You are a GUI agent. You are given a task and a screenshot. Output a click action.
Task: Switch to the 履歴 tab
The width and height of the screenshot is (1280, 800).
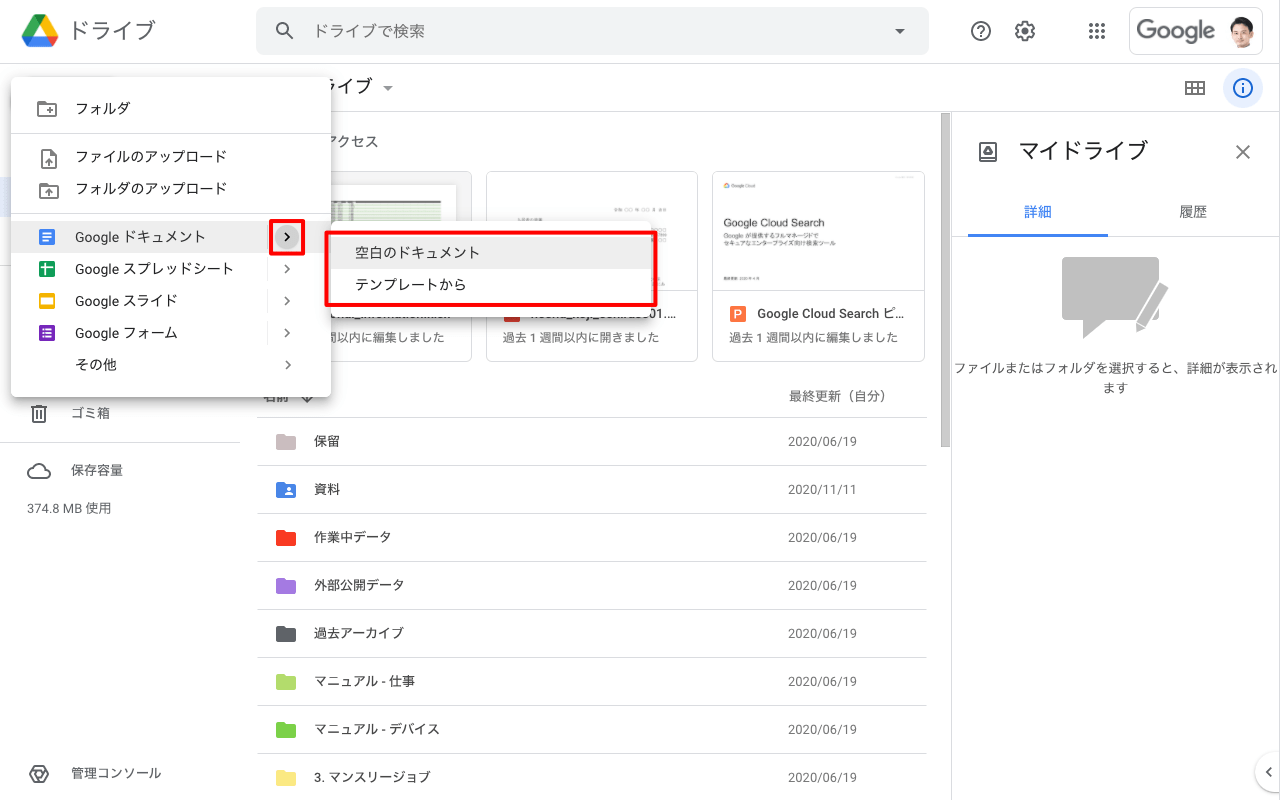(x=1193, y=212)
